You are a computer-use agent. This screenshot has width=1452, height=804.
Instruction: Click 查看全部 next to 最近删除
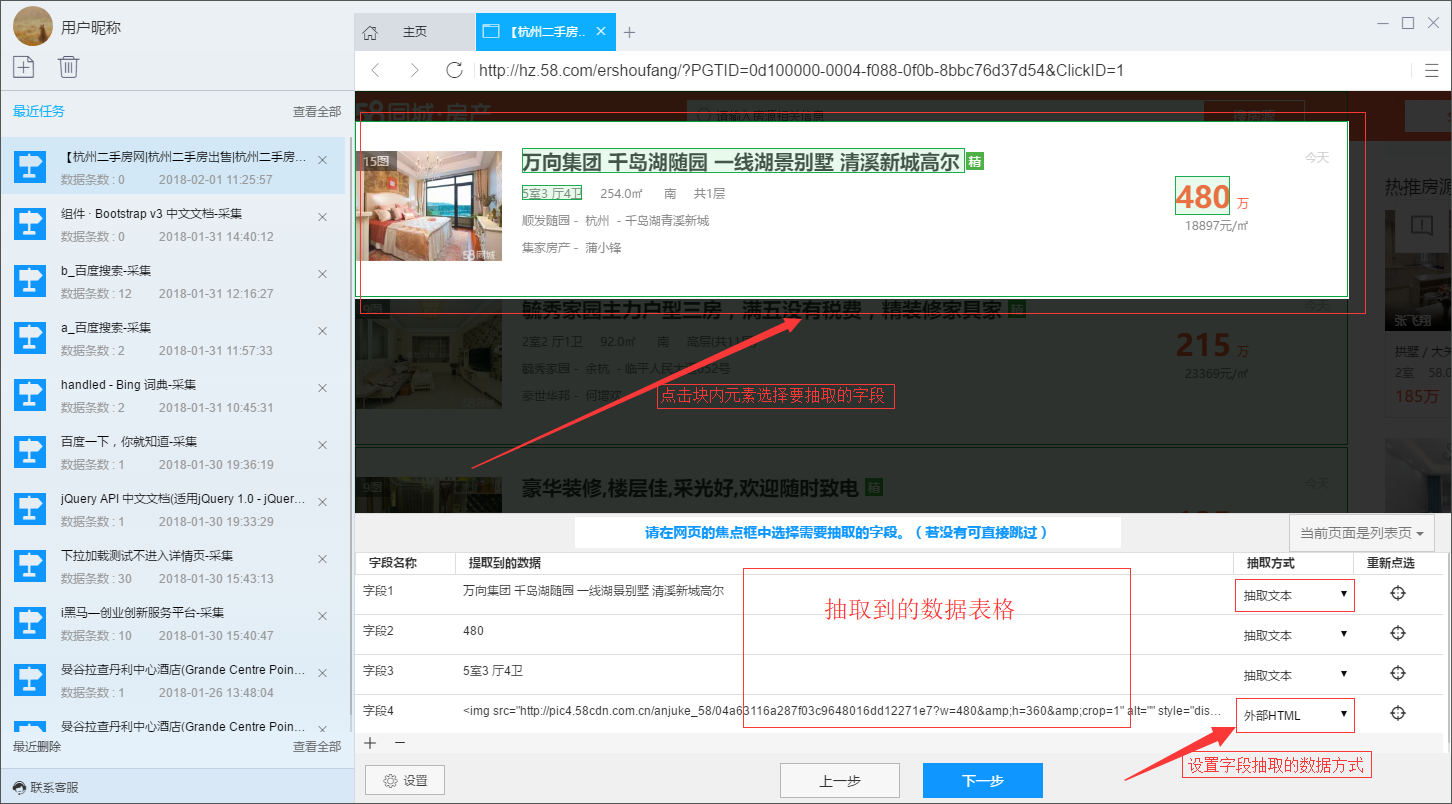coord(317,746)
